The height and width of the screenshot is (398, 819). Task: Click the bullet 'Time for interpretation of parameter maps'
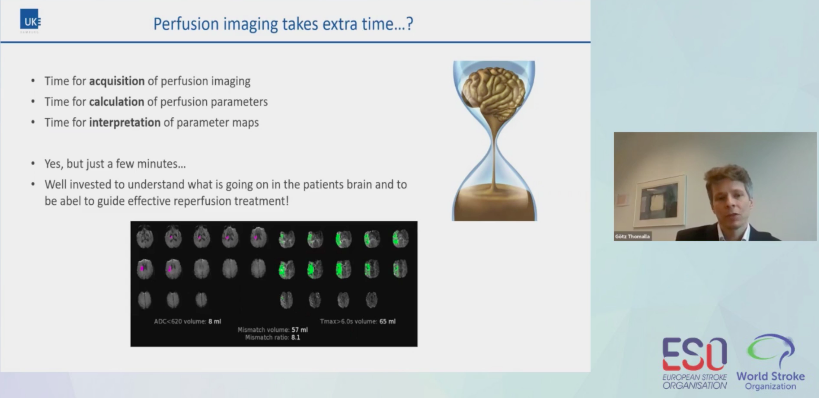point(151,123)
